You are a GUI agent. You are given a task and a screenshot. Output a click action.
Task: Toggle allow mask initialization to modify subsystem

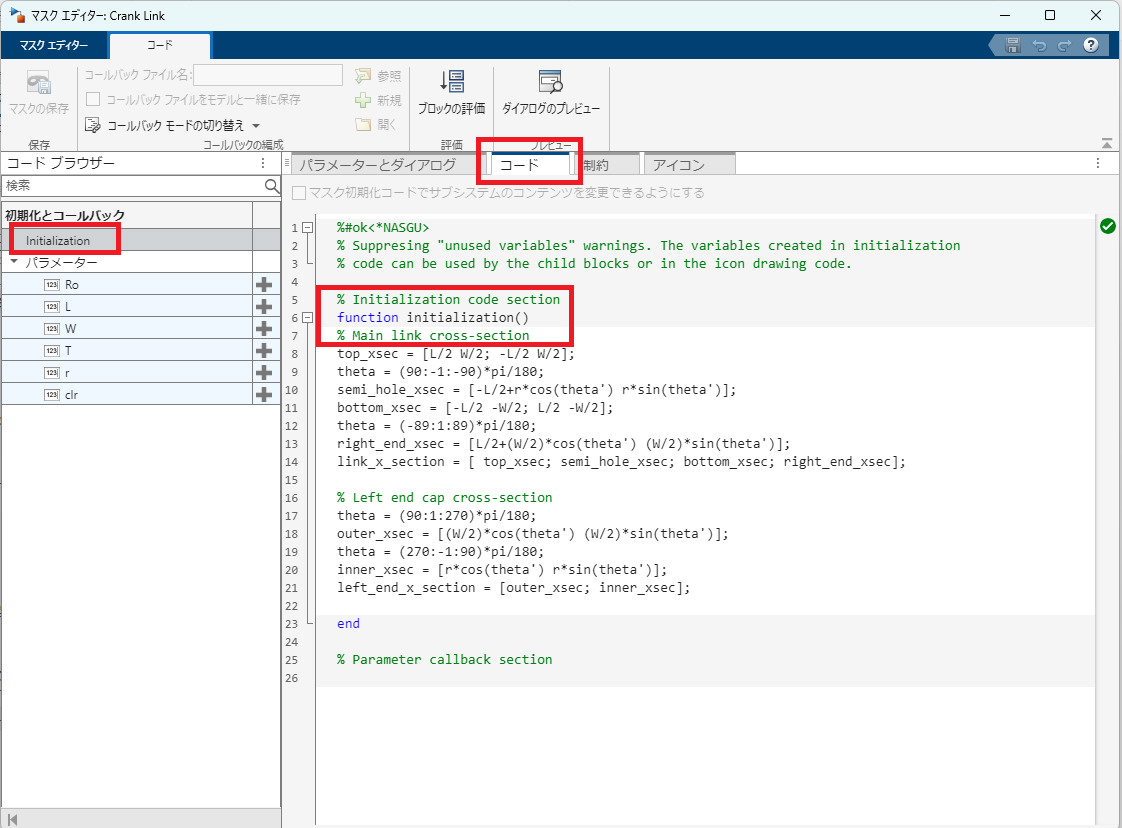299,193
